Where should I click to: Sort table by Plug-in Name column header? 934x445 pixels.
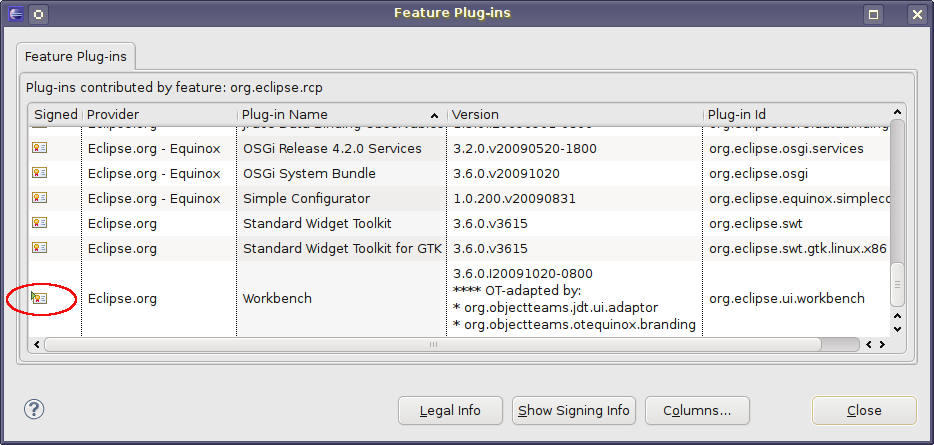click(x=340, y=115)
